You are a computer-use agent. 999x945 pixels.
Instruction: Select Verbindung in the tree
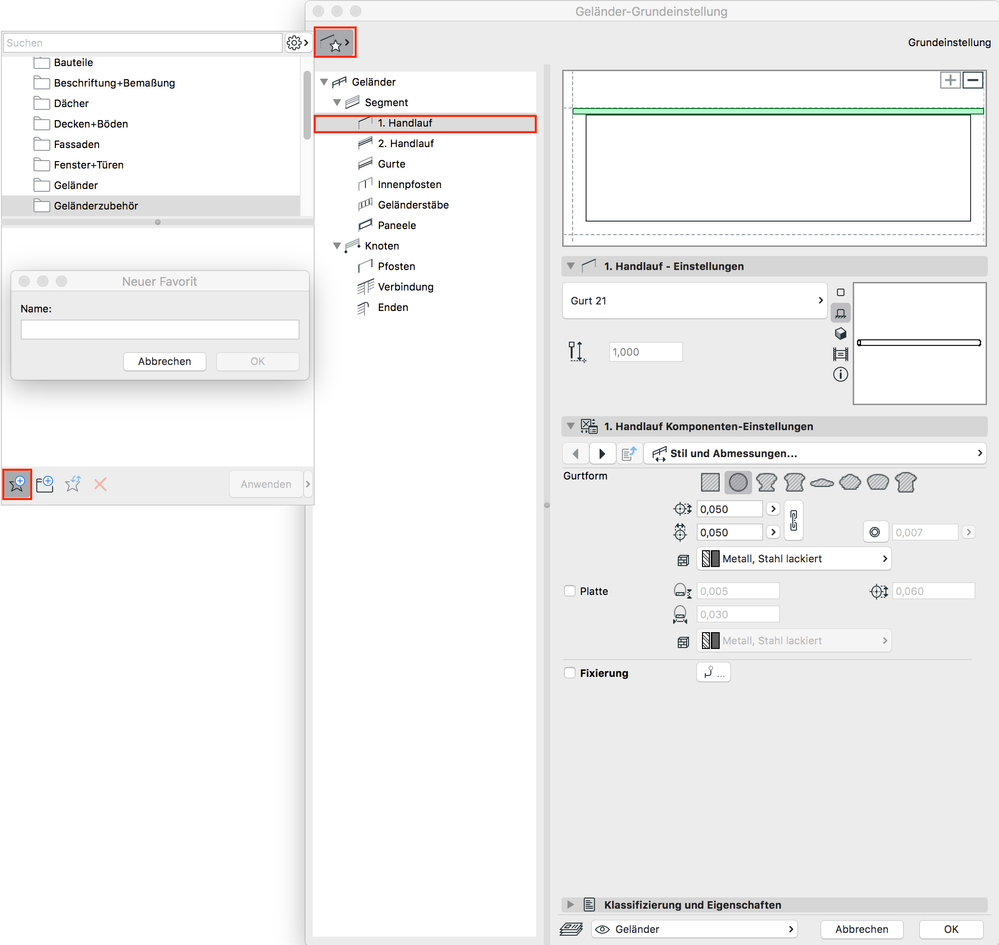tap(405, 287)
